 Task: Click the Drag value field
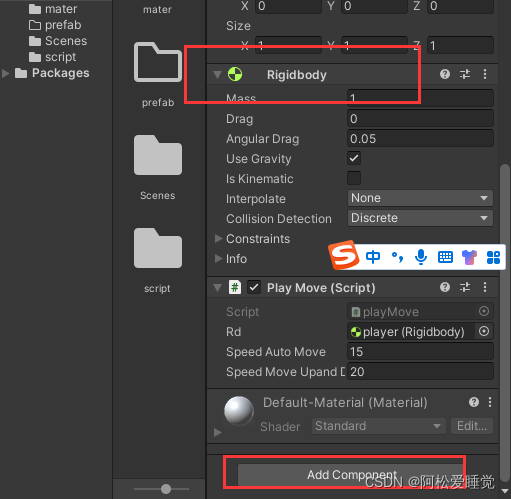pyautogui.click(x=420, y=118)
